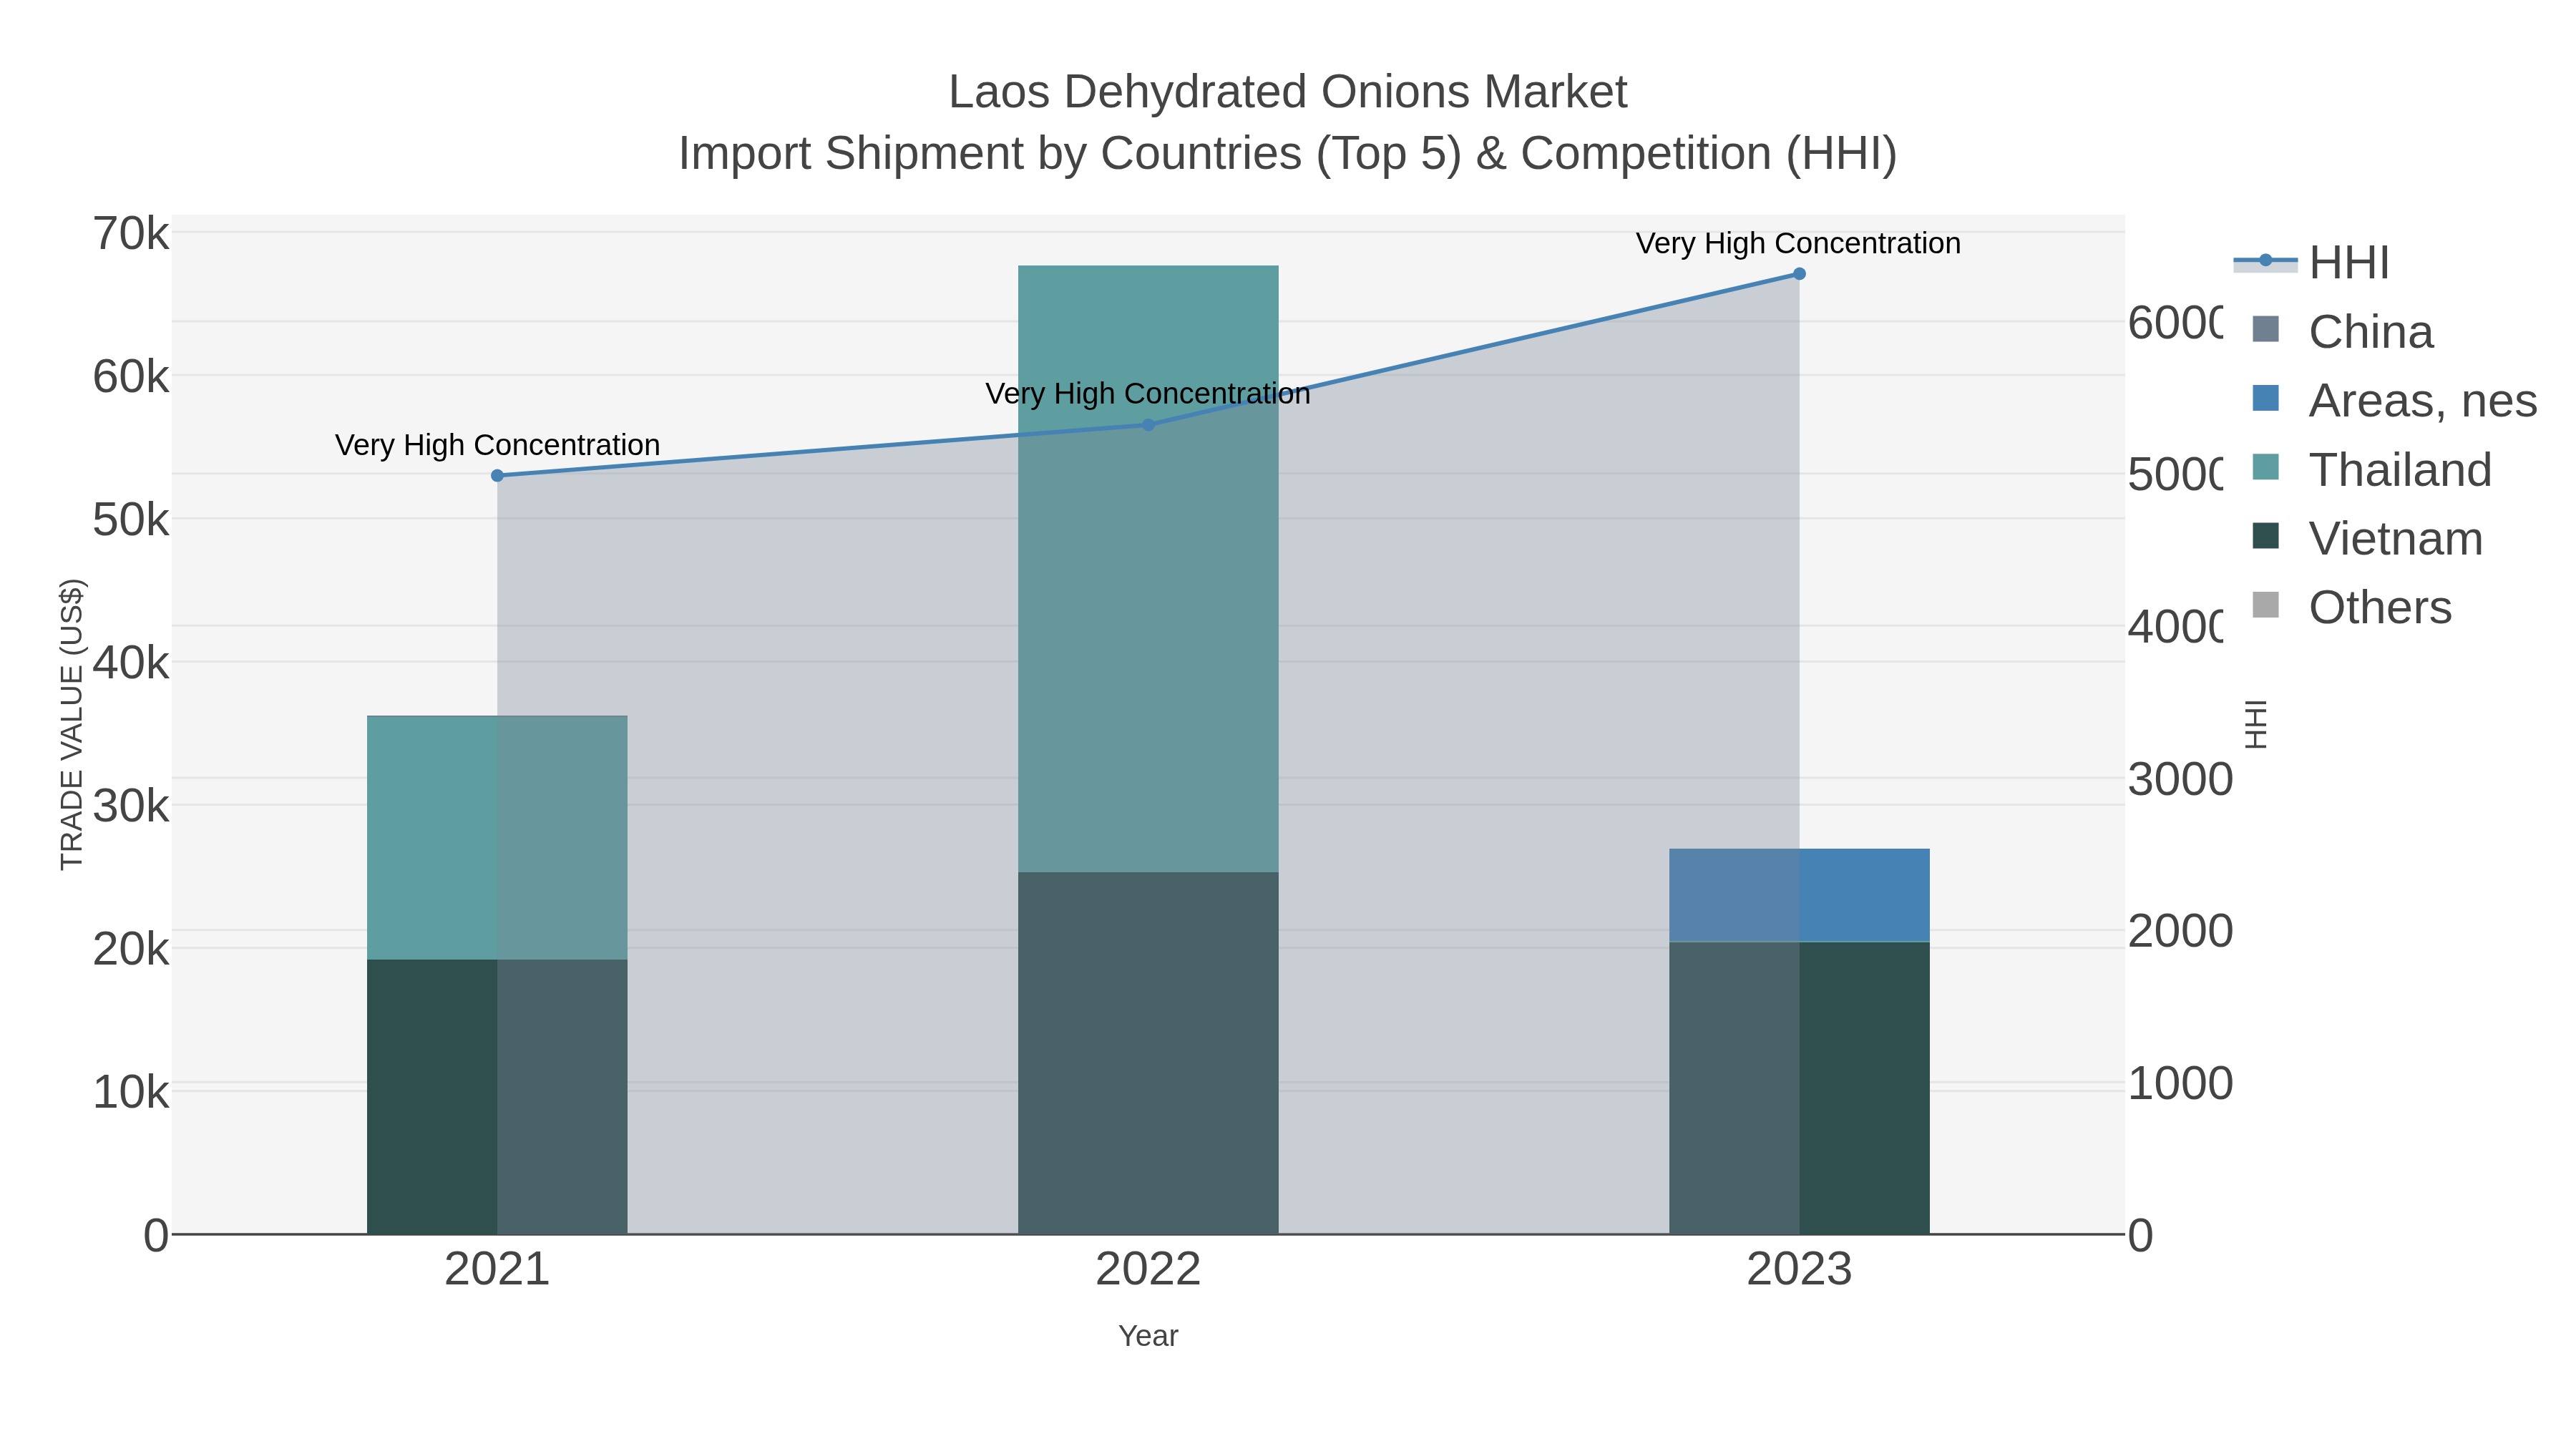Click the 2000 right axis tick

pos(2180,931)
